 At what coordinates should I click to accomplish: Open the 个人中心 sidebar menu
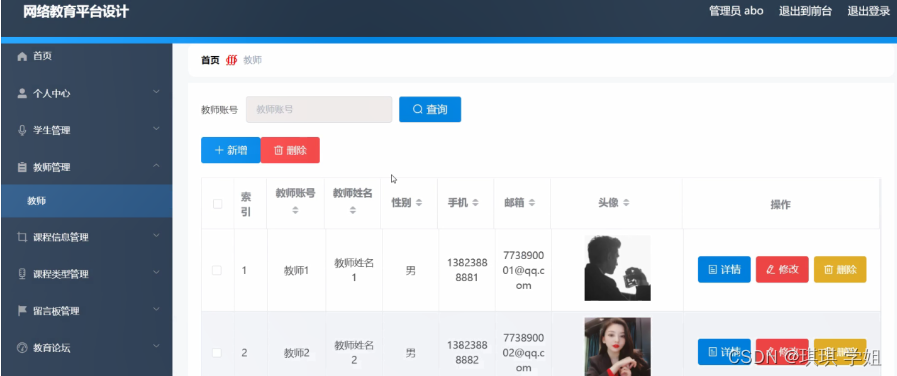(x=86, y=93)
